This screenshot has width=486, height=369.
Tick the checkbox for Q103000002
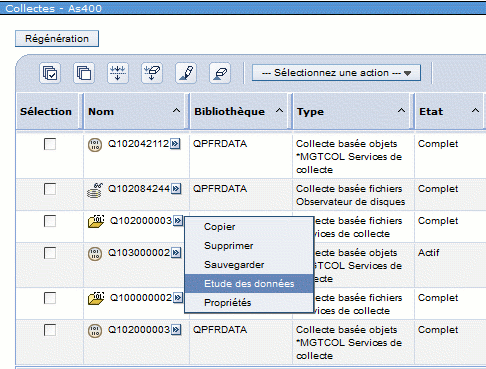pyautogui.click(x=50, y=253)
